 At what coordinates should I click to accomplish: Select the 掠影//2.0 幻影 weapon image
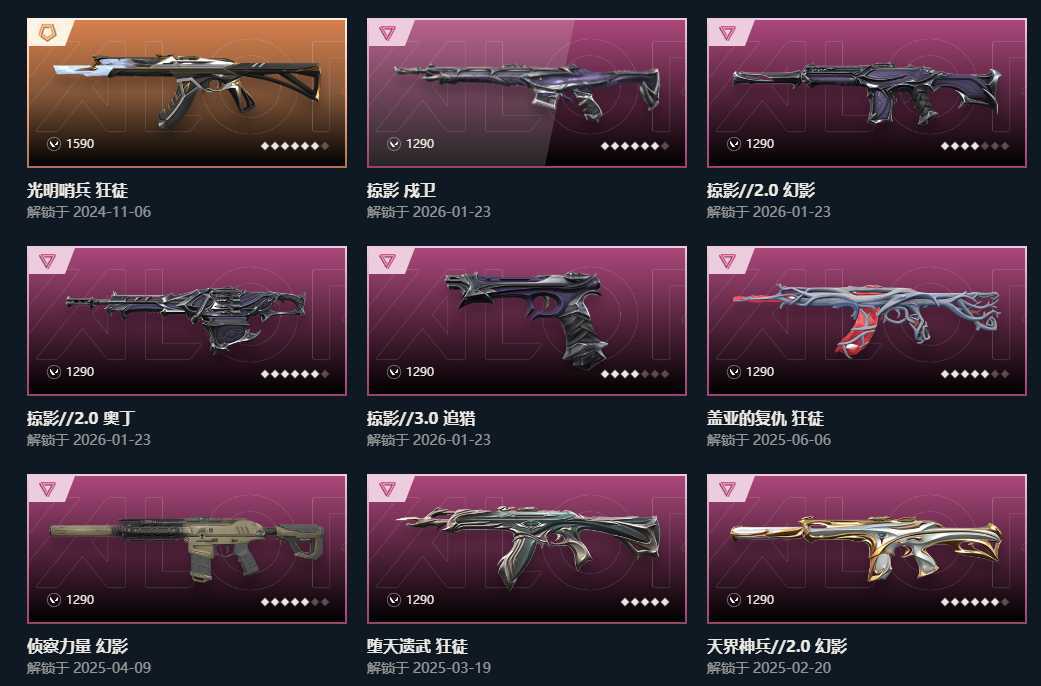tap(866, 93)
